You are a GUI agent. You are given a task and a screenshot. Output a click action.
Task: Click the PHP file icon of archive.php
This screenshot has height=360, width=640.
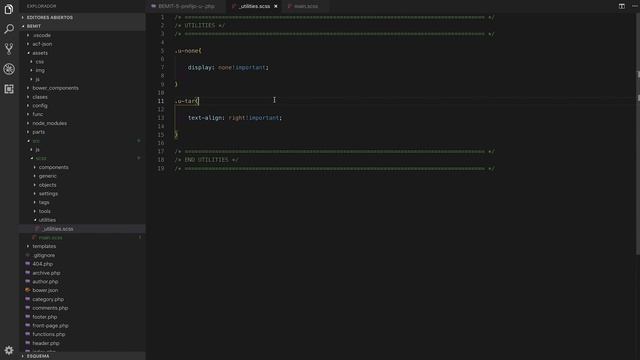[28, 273]
